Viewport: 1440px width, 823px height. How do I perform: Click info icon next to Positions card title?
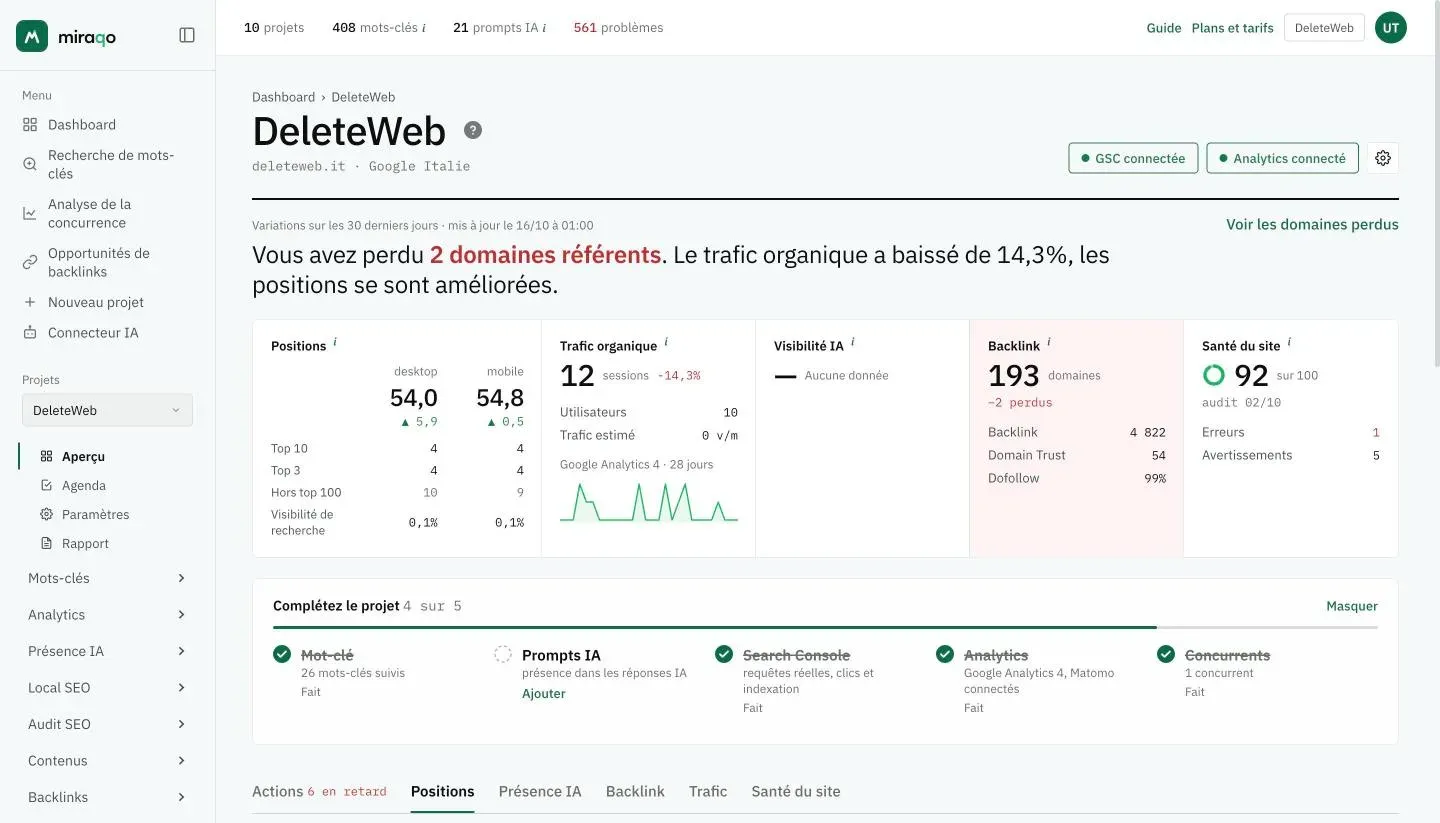click(335, 342)
